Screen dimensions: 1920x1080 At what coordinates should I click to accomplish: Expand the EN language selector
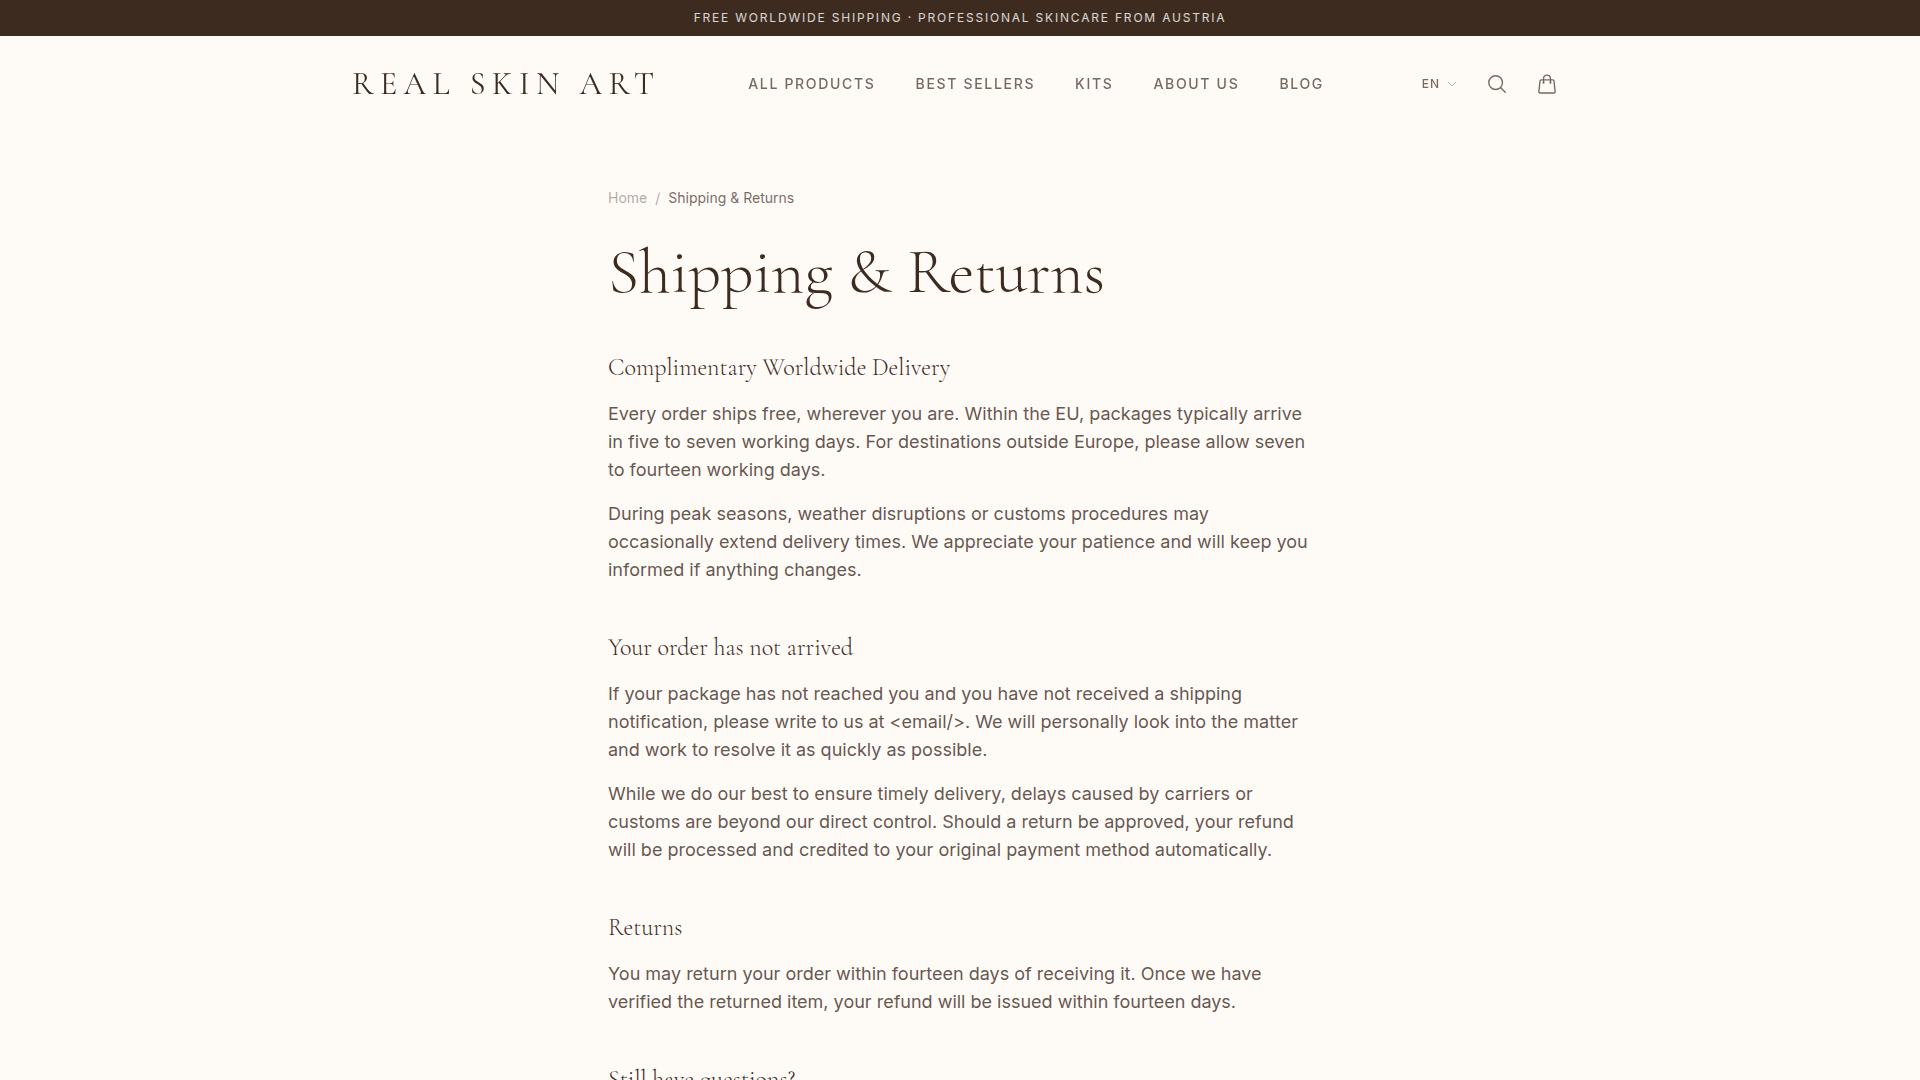pos(1438,84)
